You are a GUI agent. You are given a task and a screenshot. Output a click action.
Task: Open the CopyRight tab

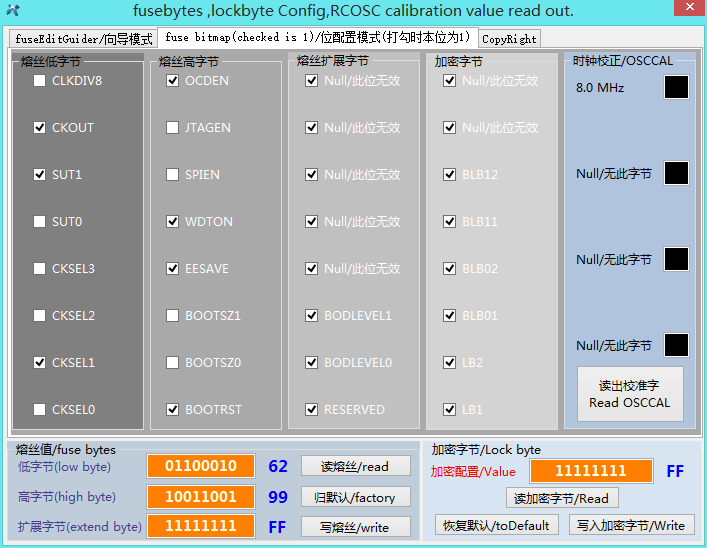coord(509,39)
